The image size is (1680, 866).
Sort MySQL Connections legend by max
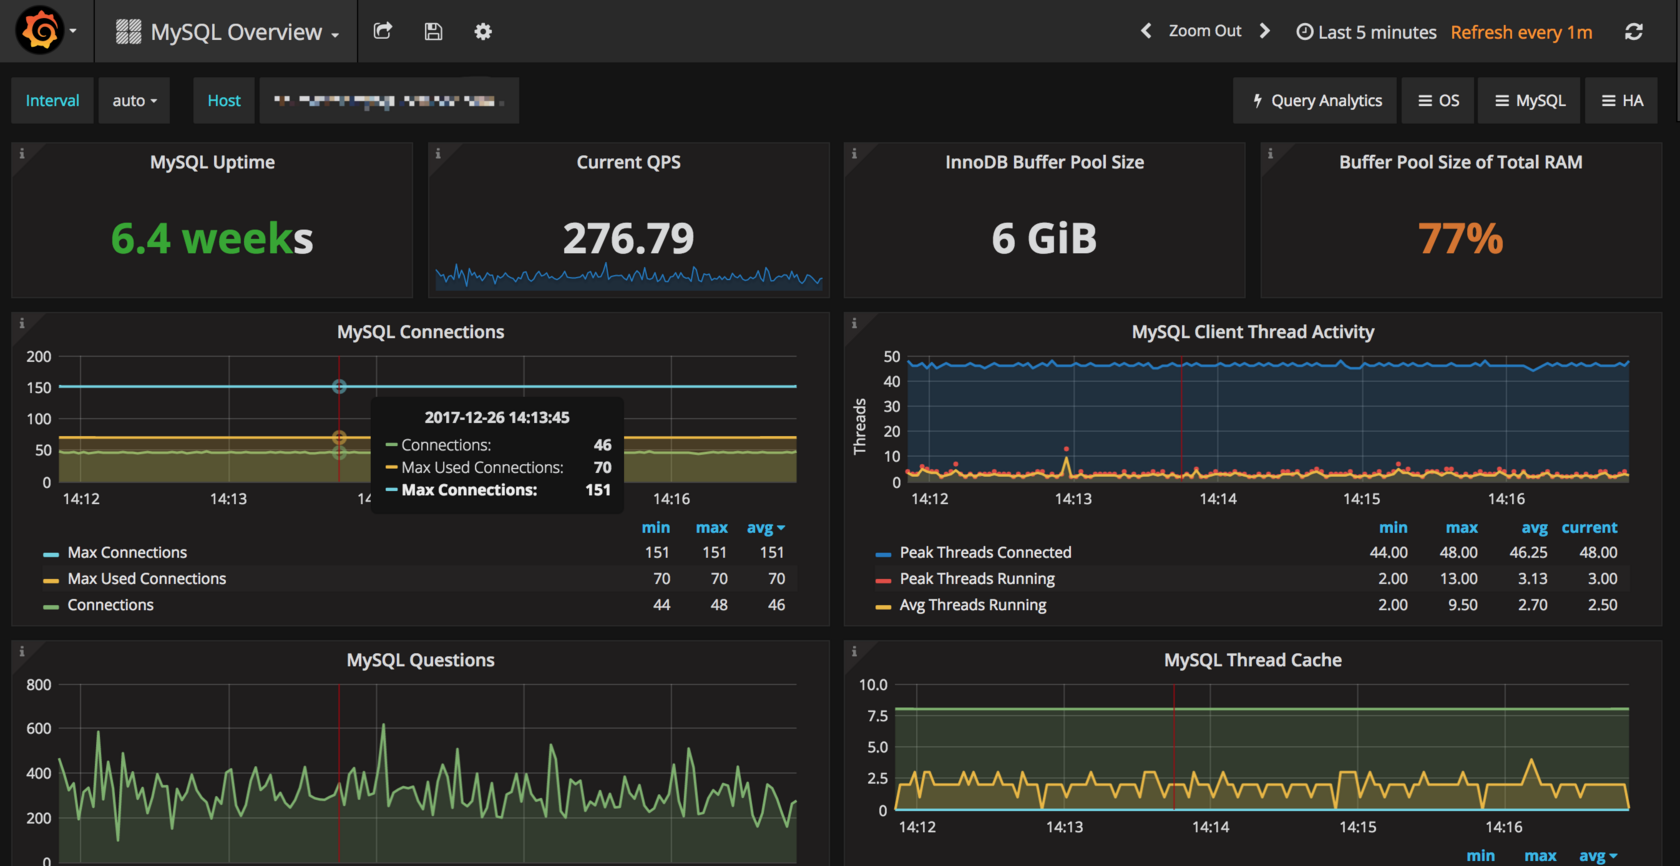[x=712, y=528]
